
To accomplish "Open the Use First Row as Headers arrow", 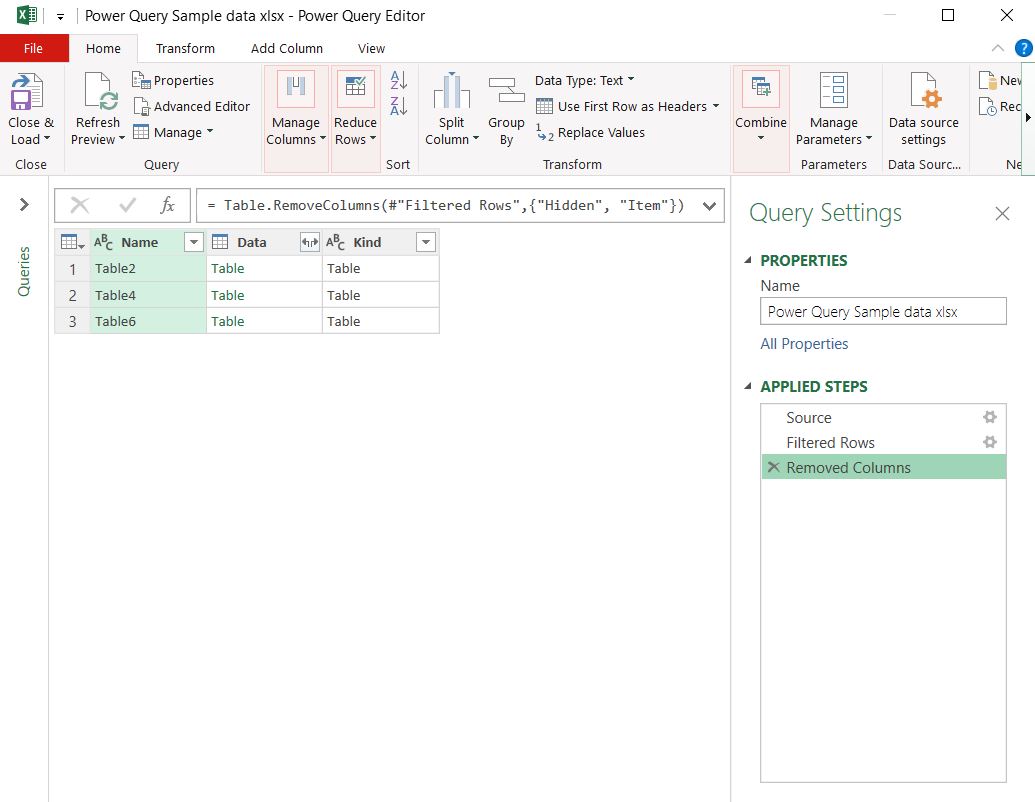I will (716, 106).
